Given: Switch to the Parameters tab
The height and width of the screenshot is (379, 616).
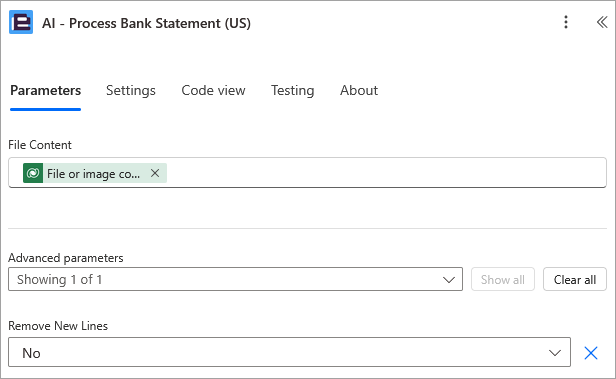Looking at the screenshot, I should point(46,90).
